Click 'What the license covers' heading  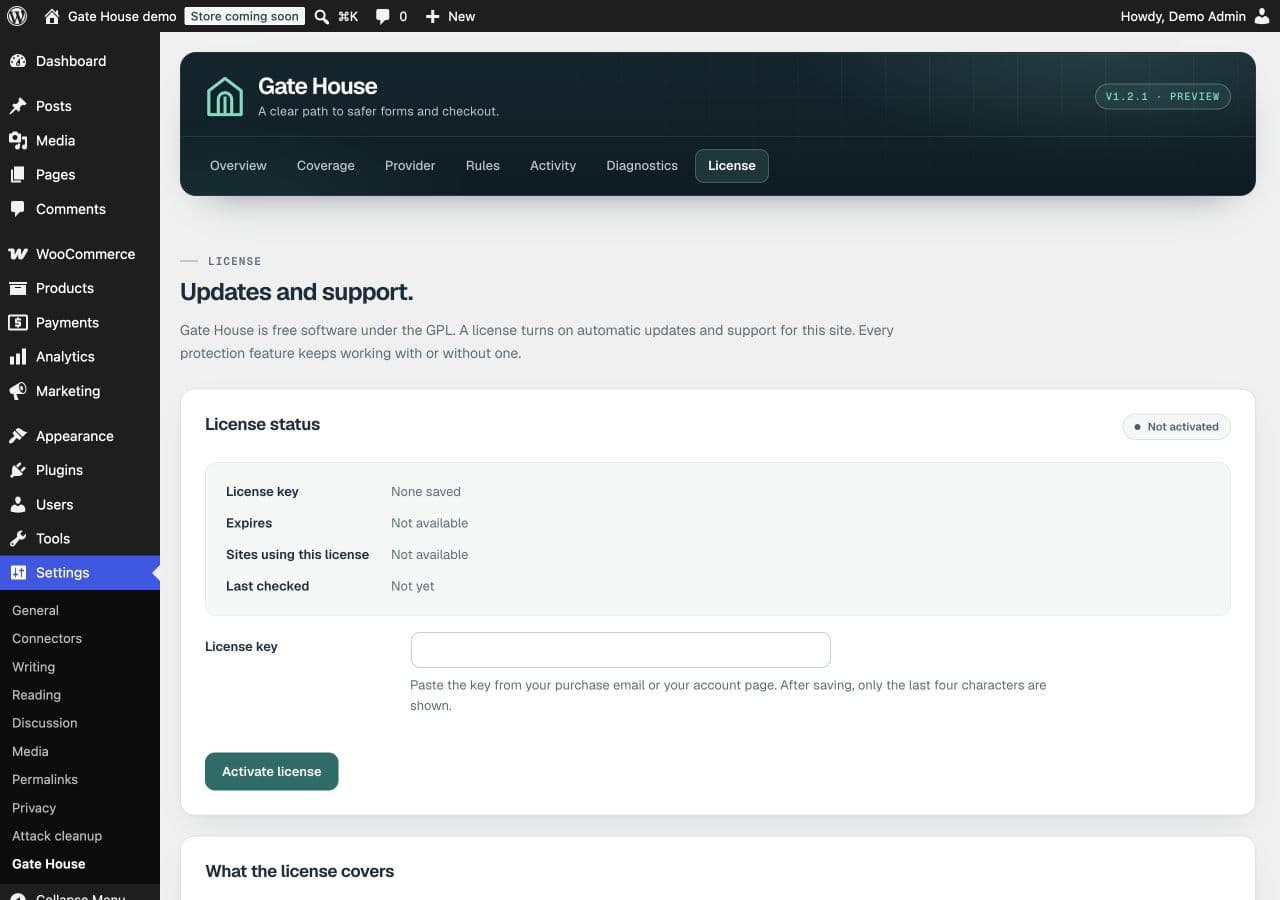pyautogui.click(x=300, y=871)
